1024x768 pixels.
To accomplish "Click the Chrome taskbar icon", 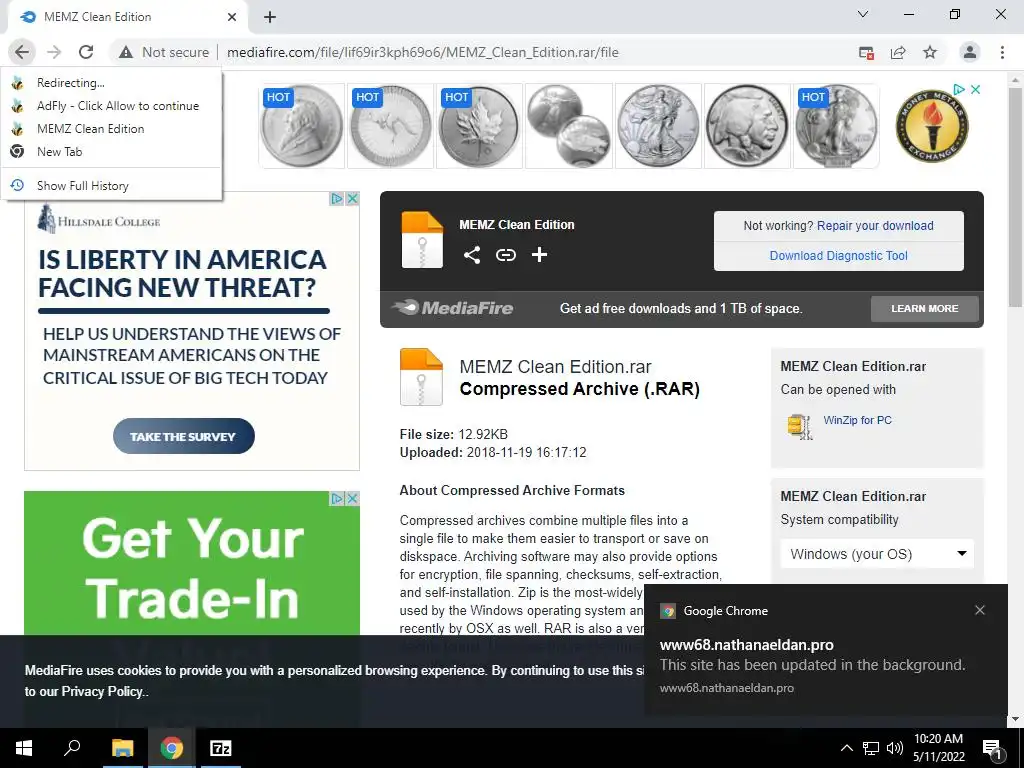I will pos(171,748).
